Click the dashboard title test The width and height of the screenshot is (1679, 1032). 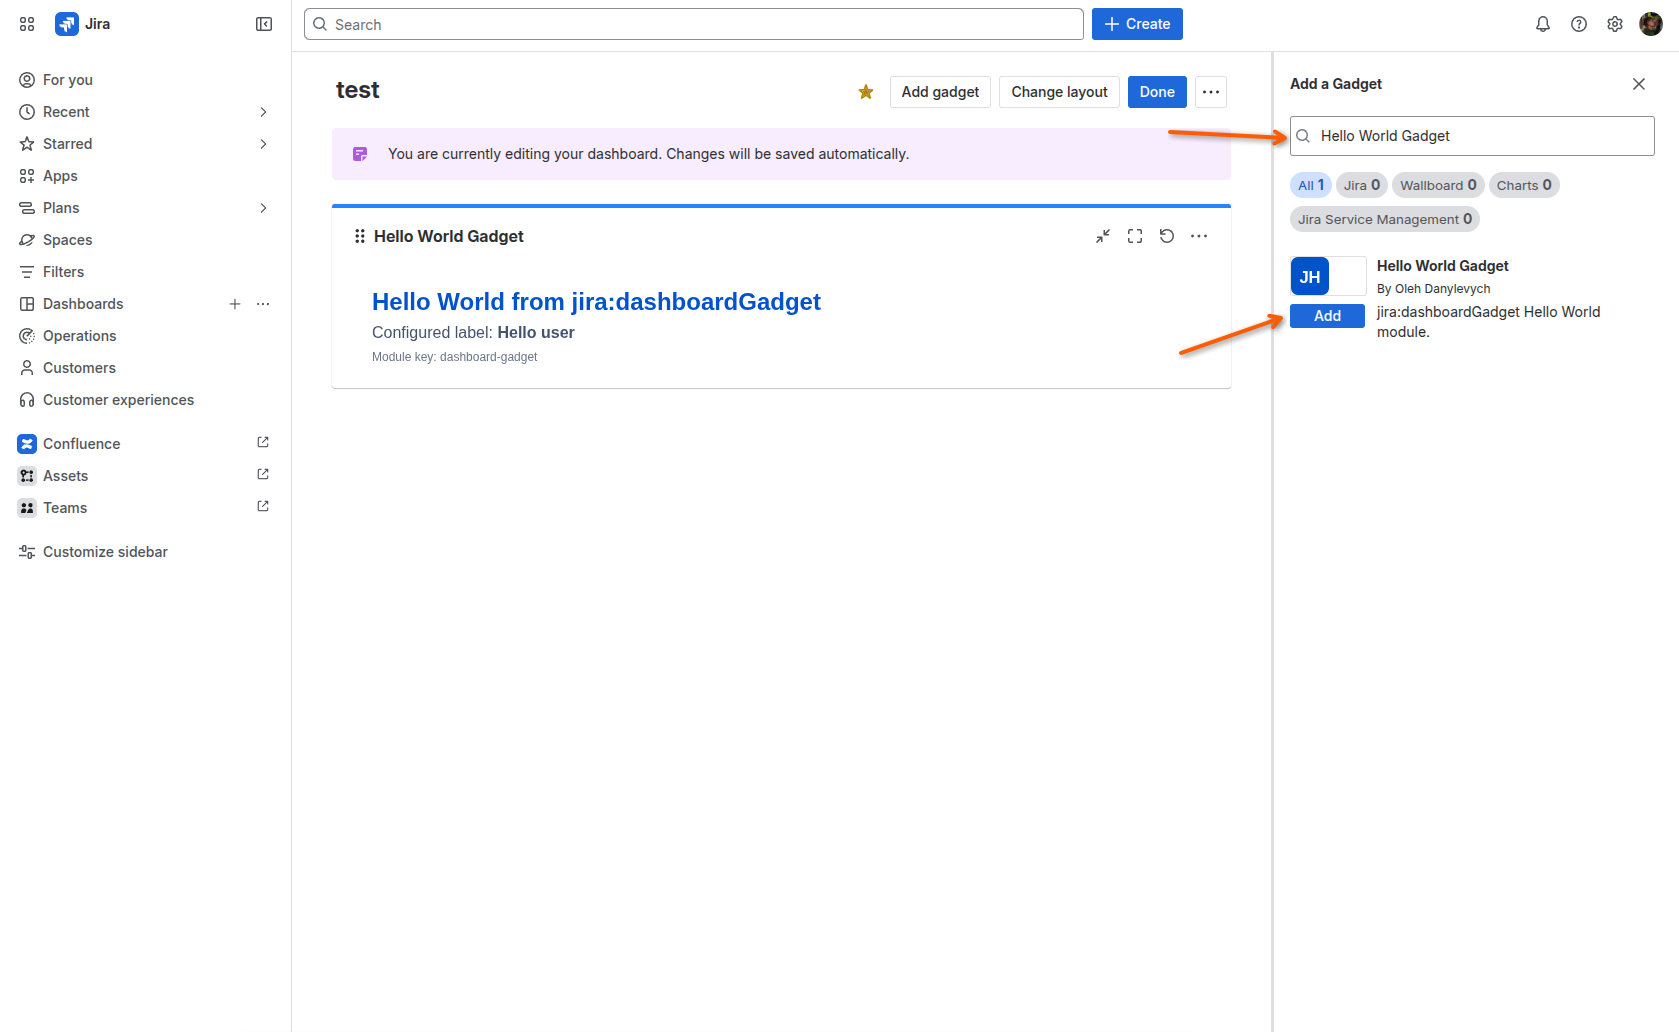tap(357, 90)
